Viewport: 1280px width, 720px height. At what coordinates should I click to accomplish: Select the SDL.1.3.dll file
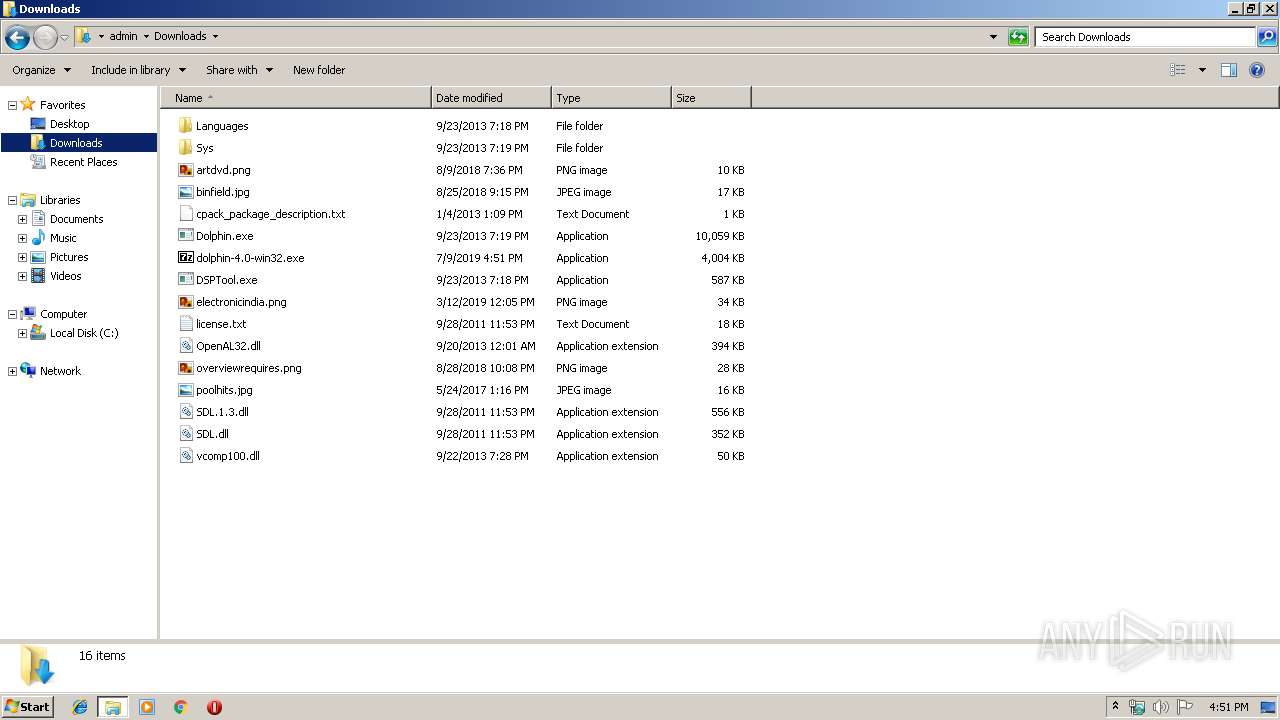pyautogui.click(x=222, y=412)
